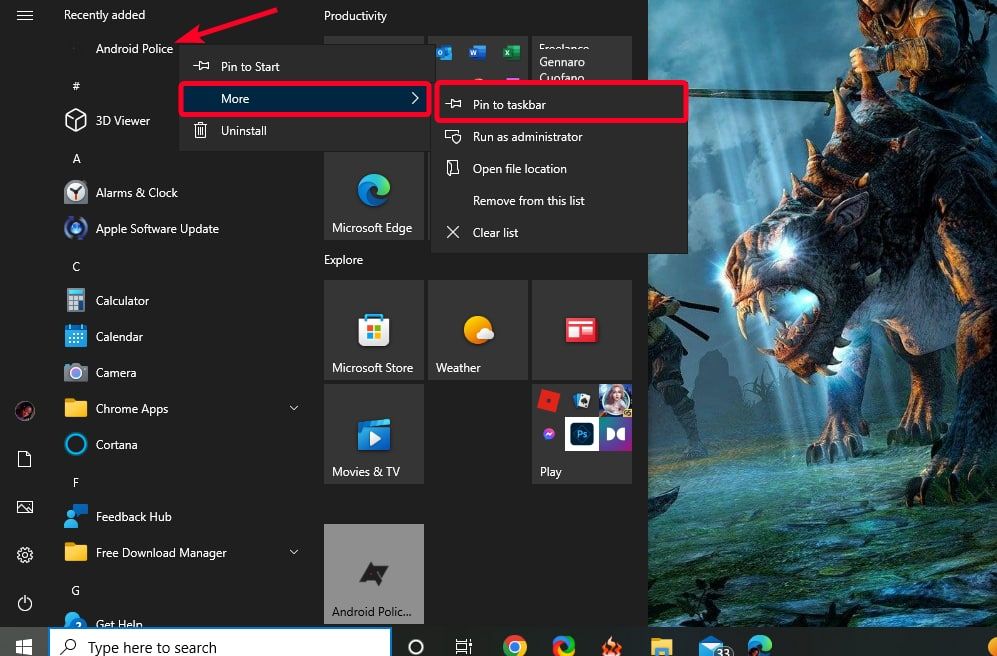The width and height of the screenshot is (997, 656).
Task: Open Cortana circle on the taskbar
Action: (x=416, y=646)
